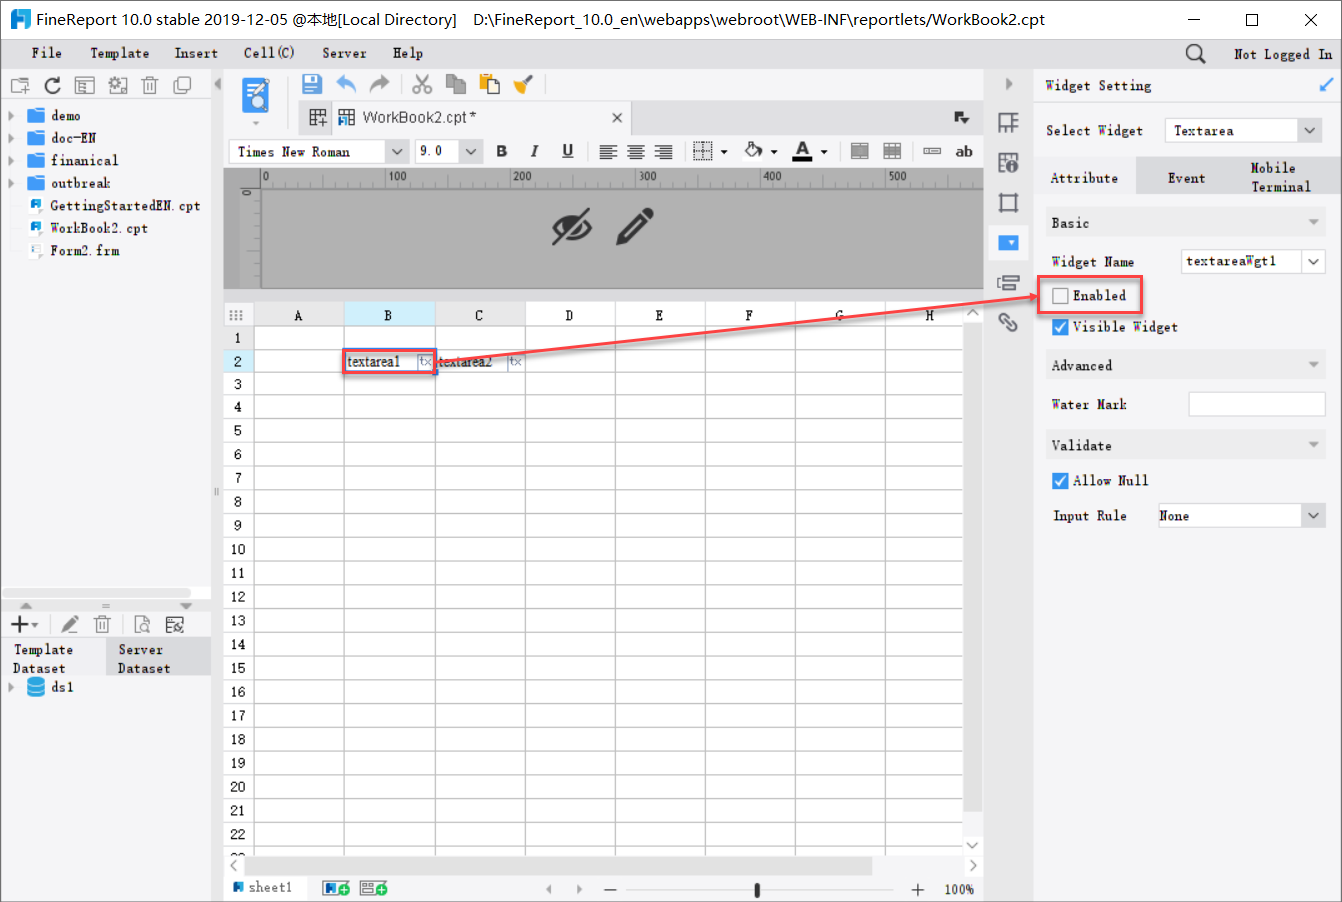This screenshot has width=1342, height=902.
Task: Disable the Enabled checkbox for textareaWgt1
Action: pyautogui.click(x=1060, y=295)
